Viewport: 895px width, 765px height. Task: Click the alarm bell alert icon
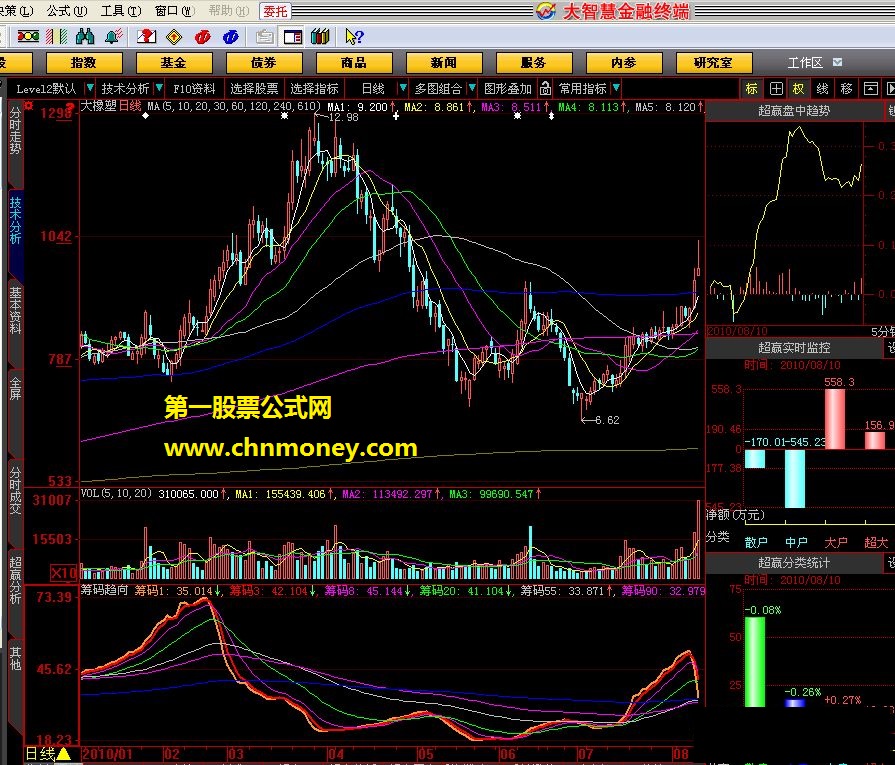coord(113,37)
